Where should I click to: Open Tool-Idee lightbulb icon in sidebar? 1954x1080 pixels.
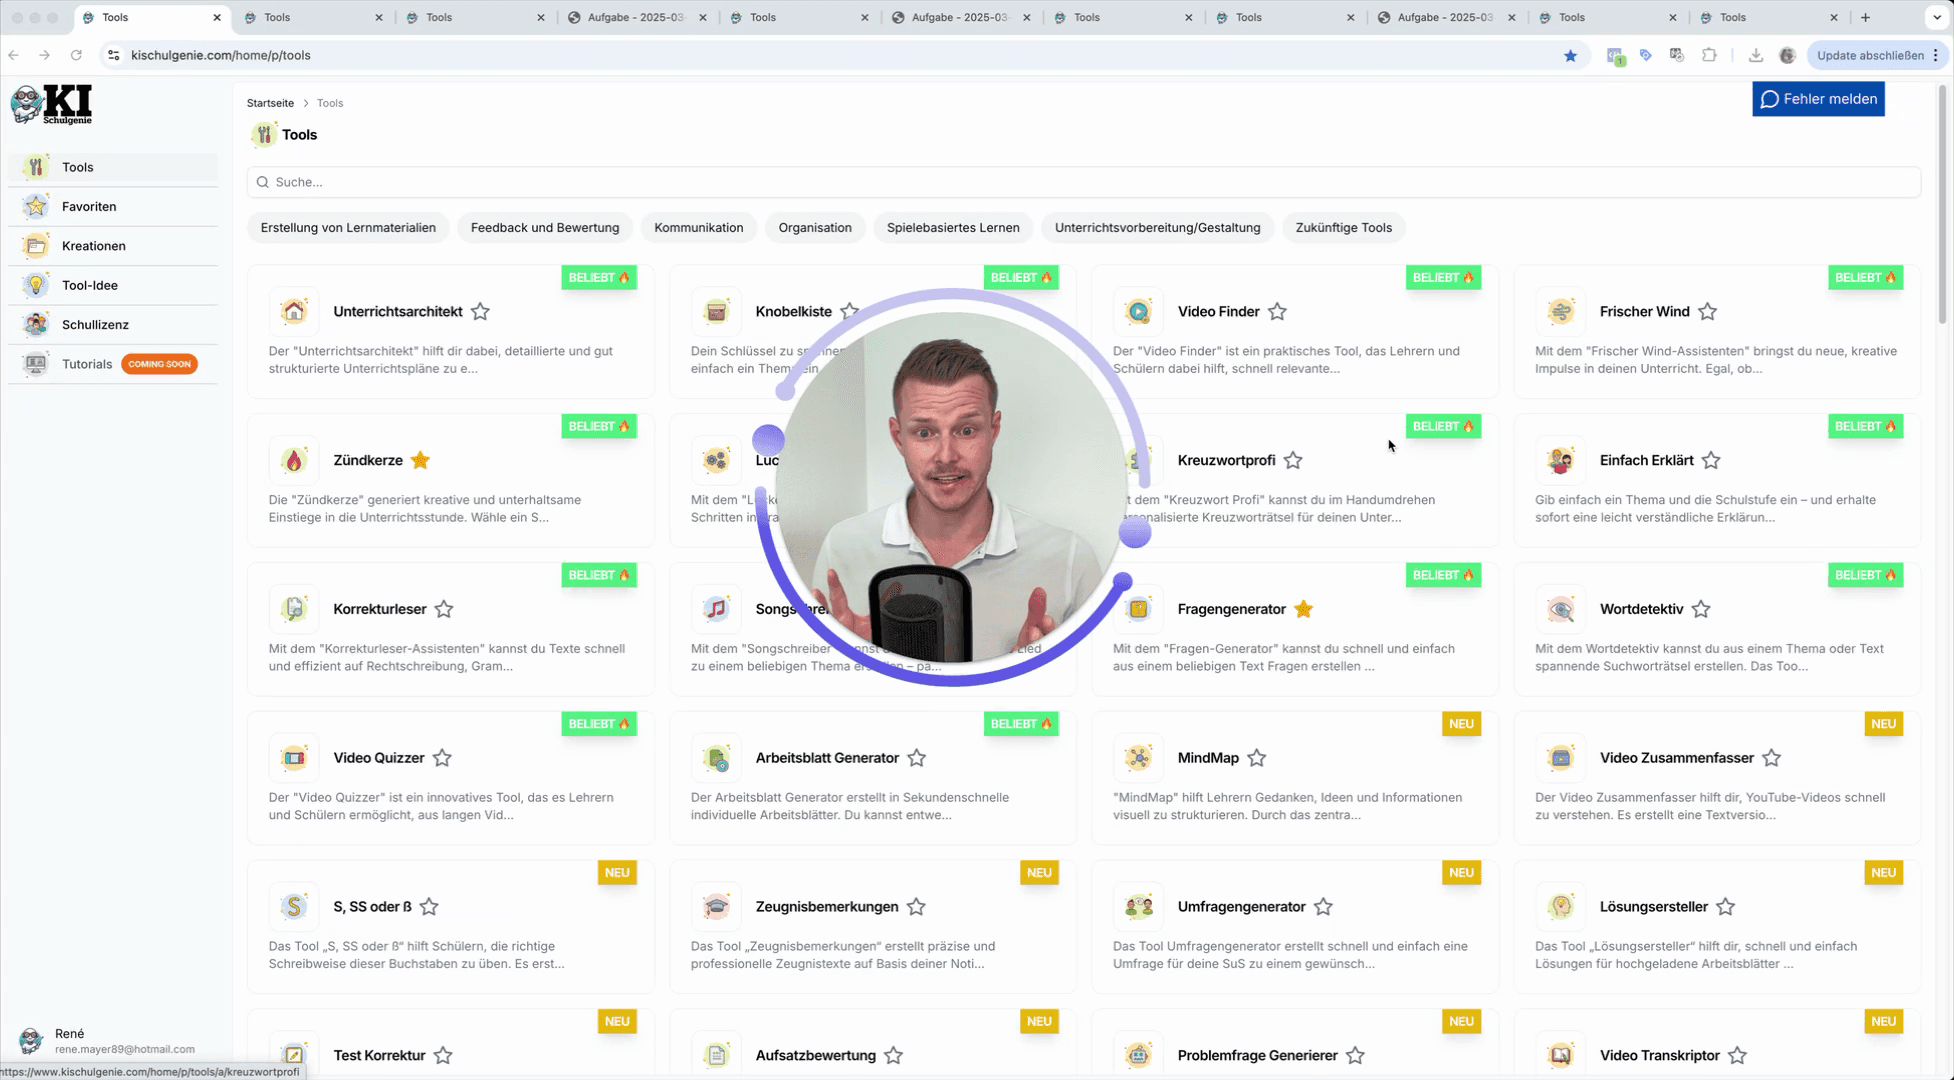click(36, 285)
